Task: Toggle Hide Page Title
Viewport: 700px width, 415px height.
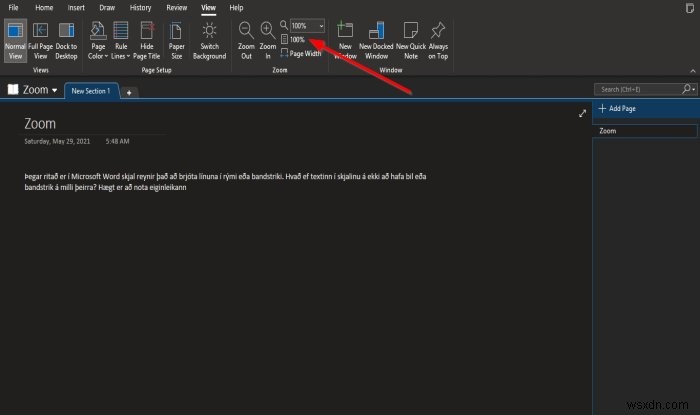Action: tap(146, 41)
